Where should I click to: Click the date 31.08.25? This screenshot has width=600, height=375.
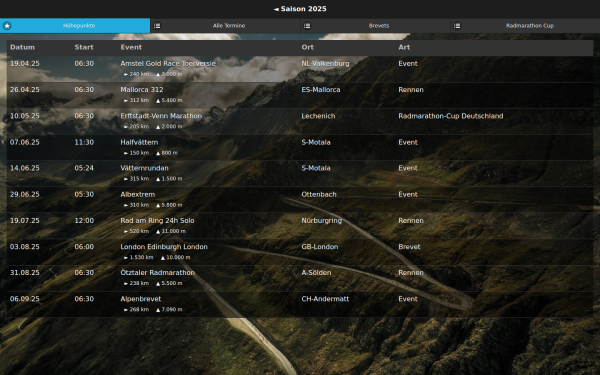[x=24, y=272]
